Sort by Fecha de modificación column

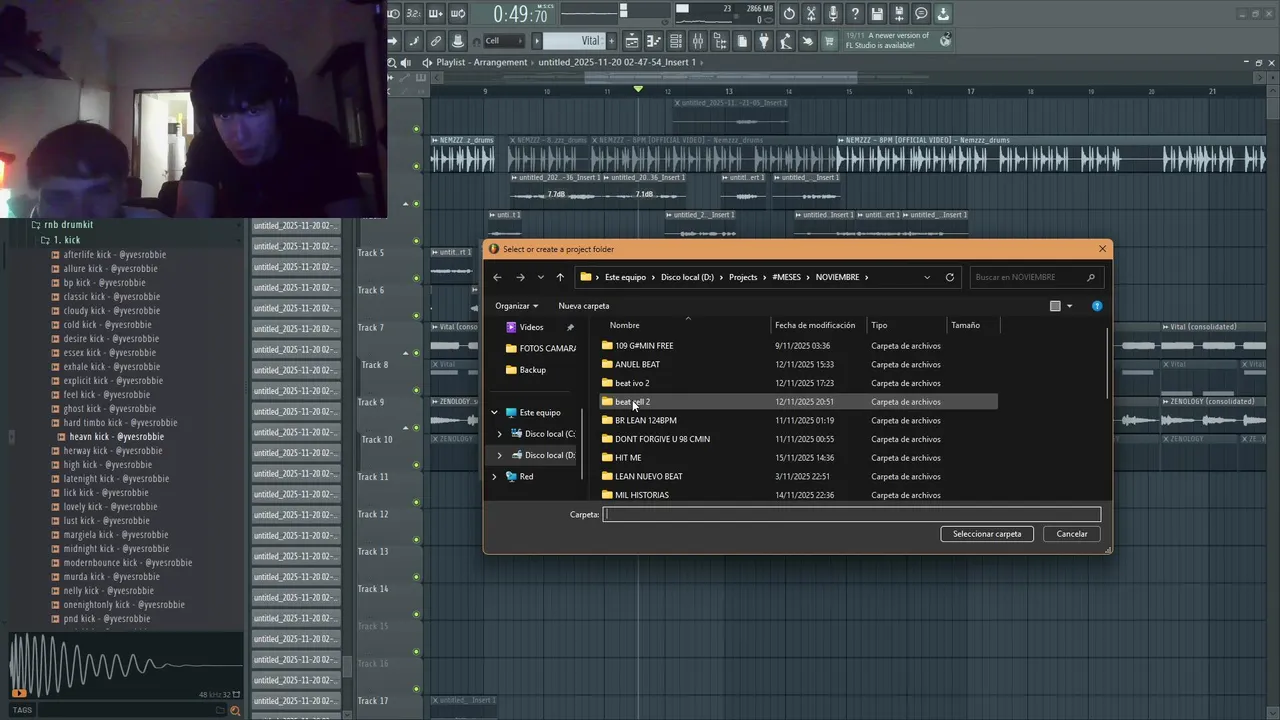[x=815, y=325]
